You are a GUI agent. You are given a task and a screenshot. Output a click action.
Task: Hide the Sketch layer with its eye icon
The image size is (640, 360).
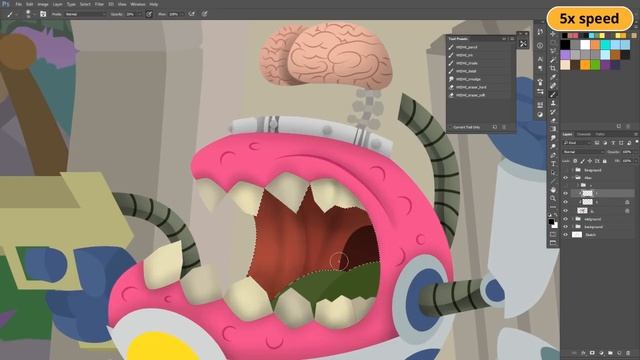click(565, 235)
